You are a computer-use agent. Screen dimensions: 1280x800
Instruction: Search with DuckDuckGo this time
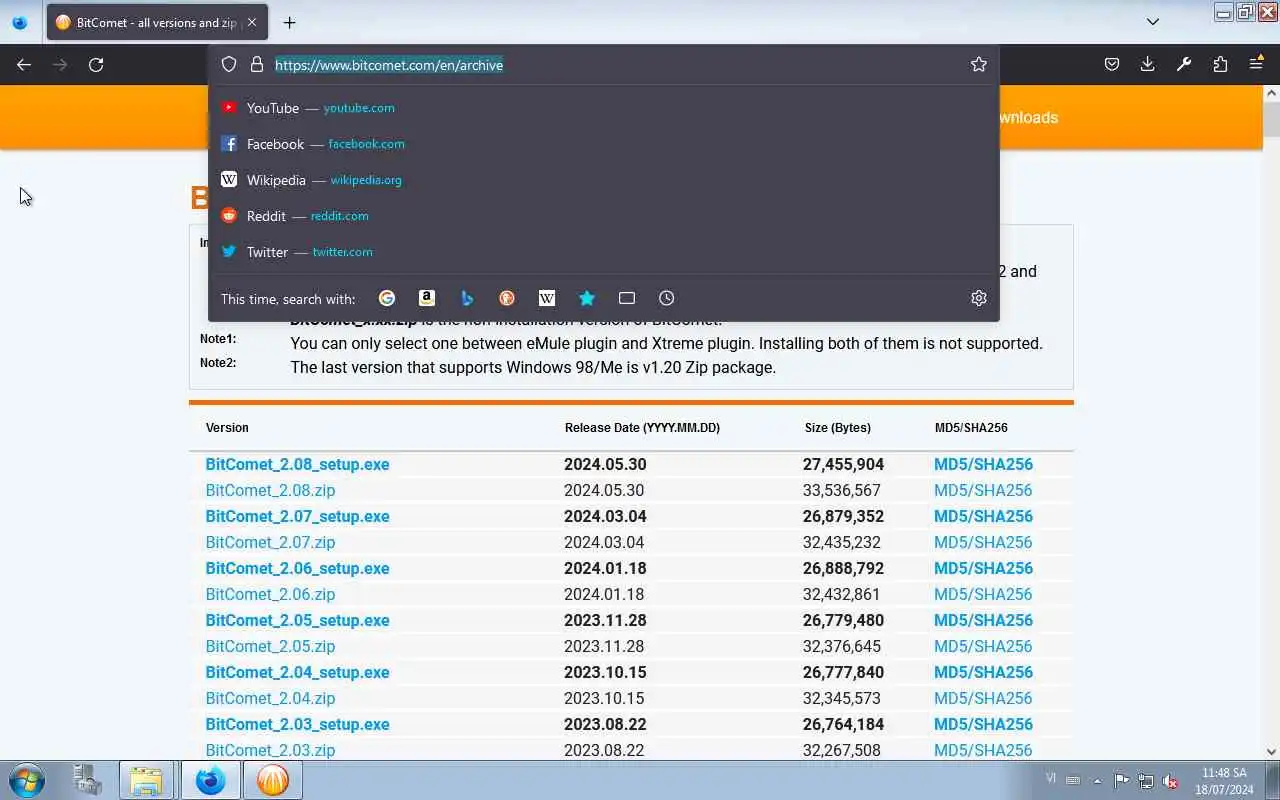(507, 298)
